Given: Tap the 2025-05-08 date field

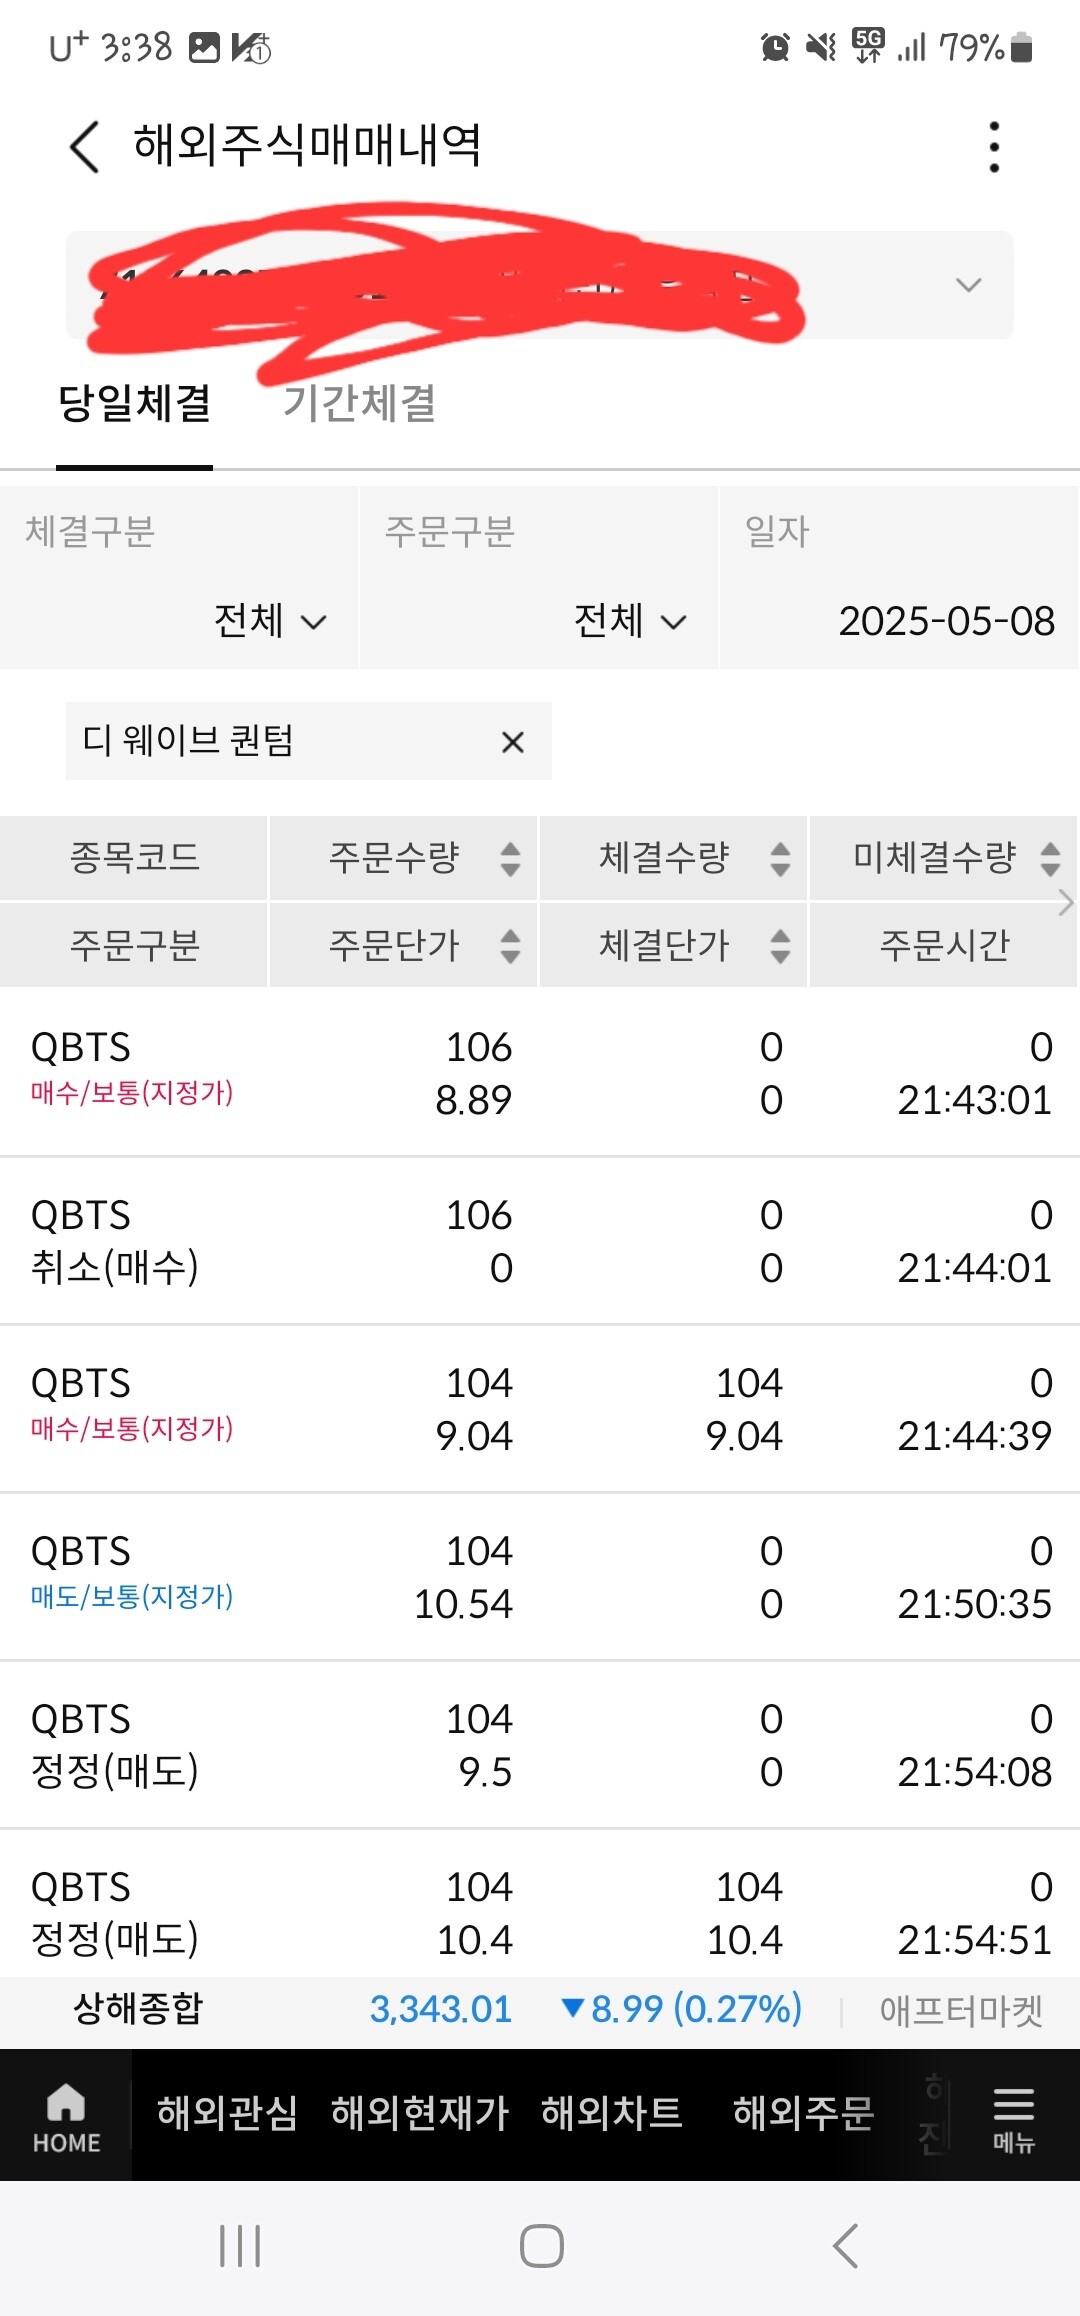Looking at the screenshot, I should tap(945, 621).
